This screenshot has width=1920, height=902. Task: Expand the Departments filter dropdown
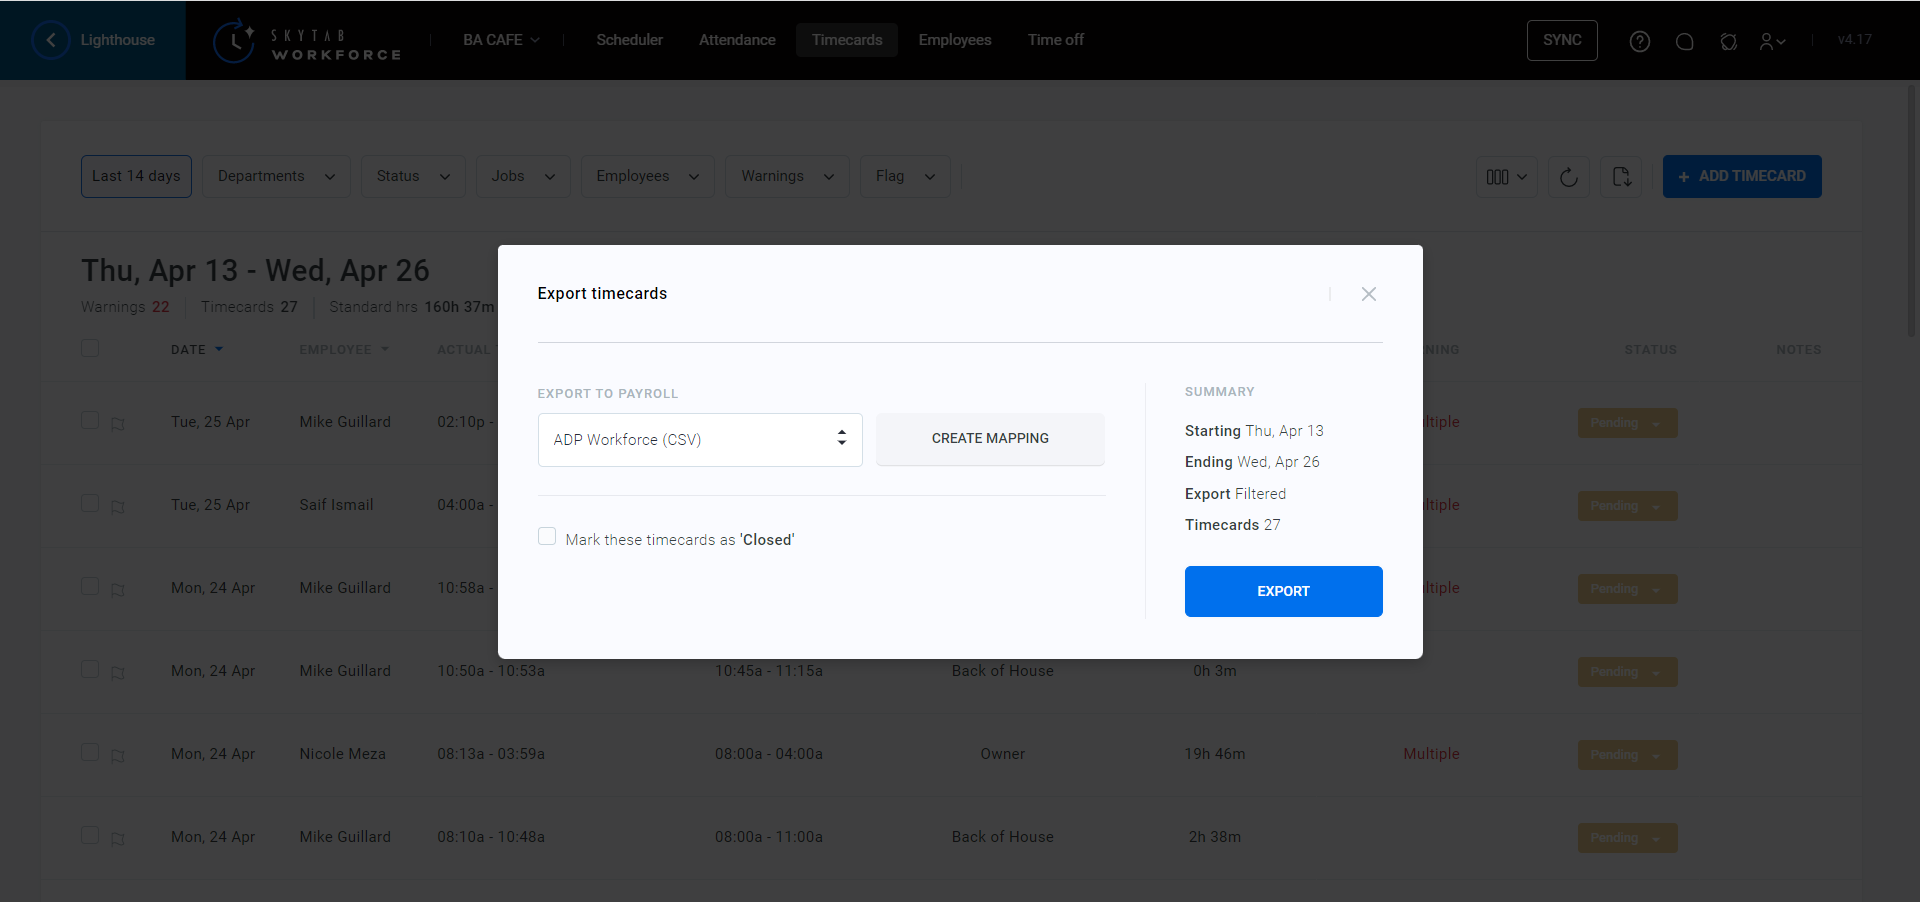click(276, 177)
